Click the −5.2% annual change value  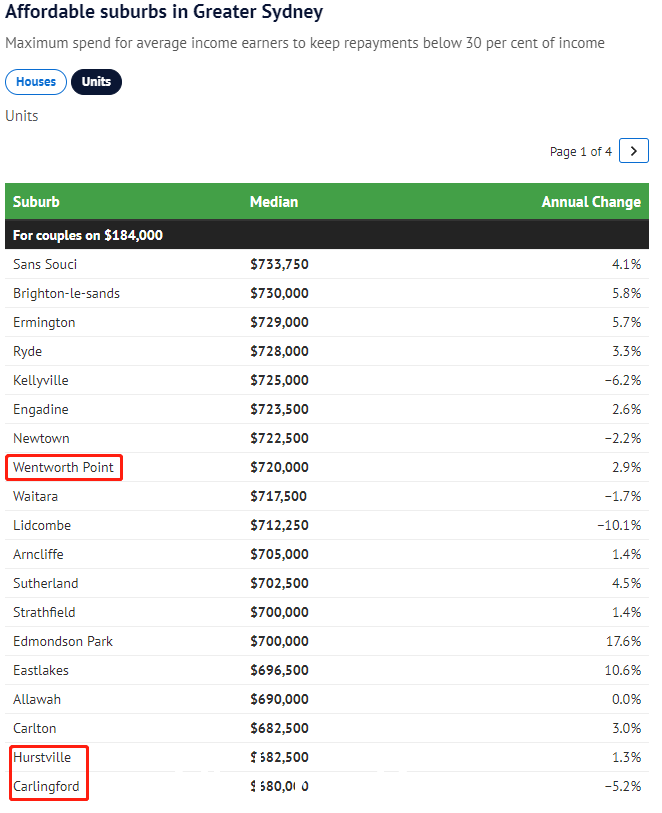[x=623, y=787]
